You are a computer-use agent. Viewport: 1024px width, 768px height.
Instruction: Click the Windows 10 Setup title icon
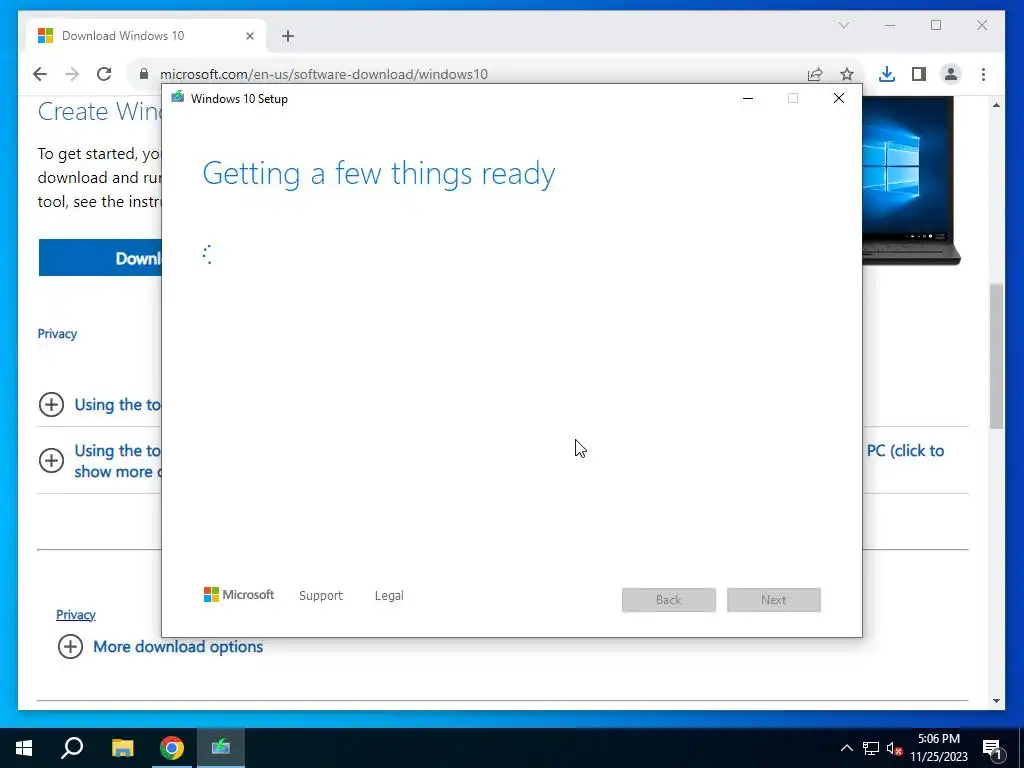tap(177, 98)
